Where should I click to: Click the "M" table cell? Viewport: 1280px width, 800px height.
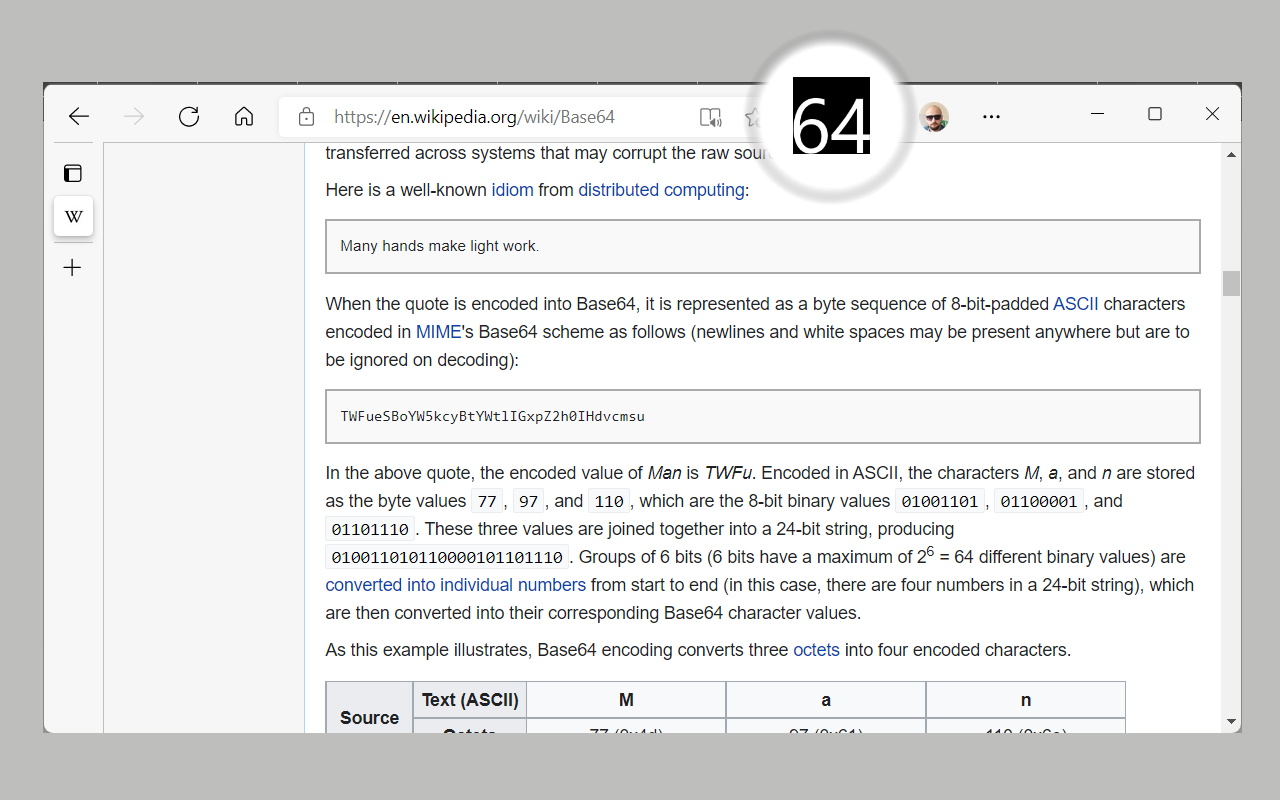[x=626, y=700]
